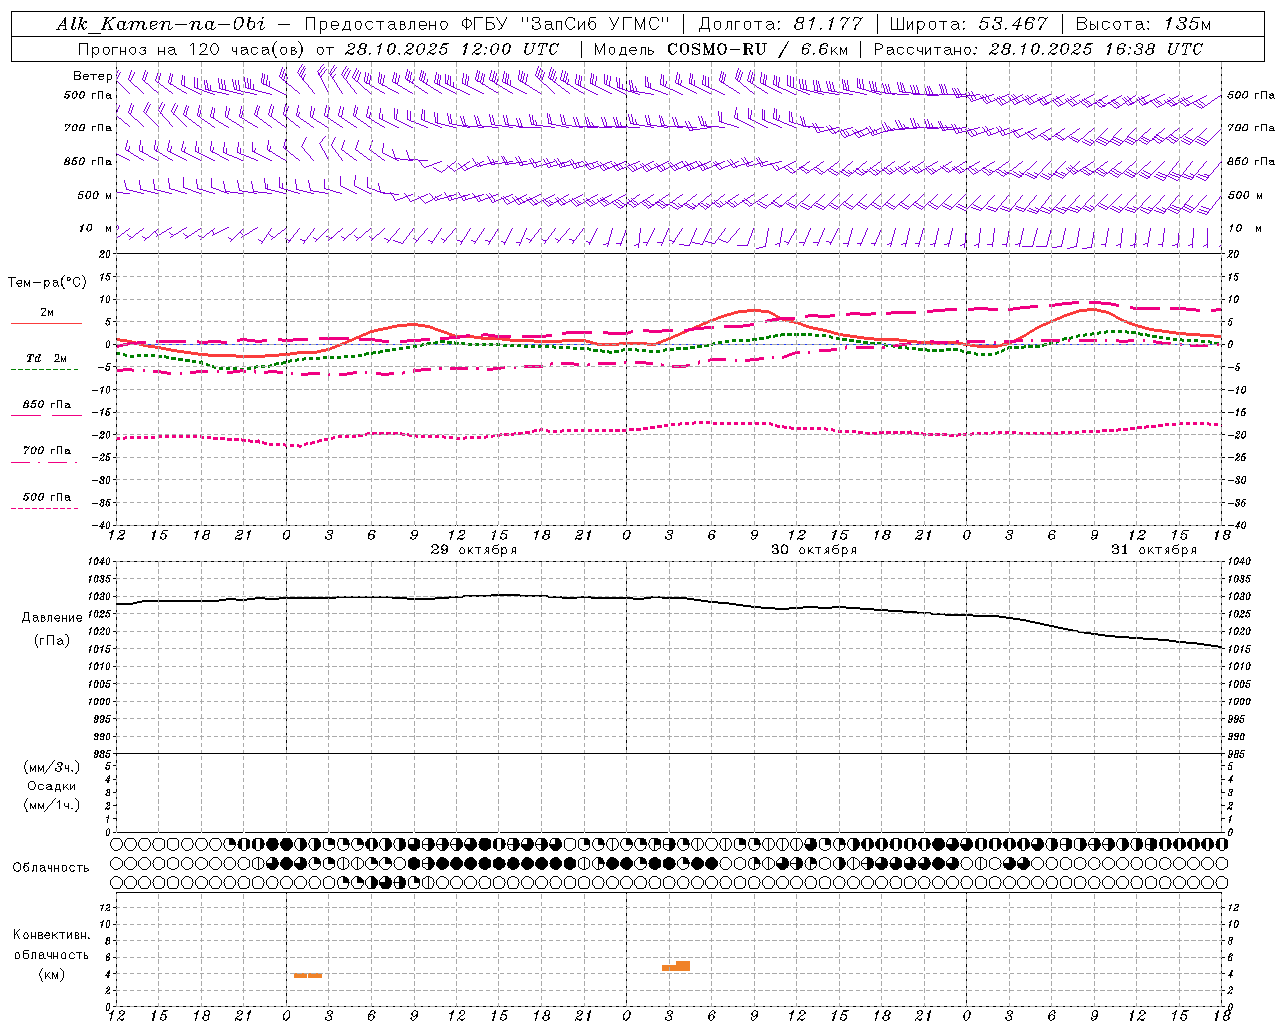Click the 10 м label left of the wind barbs
The height and width of the screenshot is (1024, 1280).
point(96,228)
